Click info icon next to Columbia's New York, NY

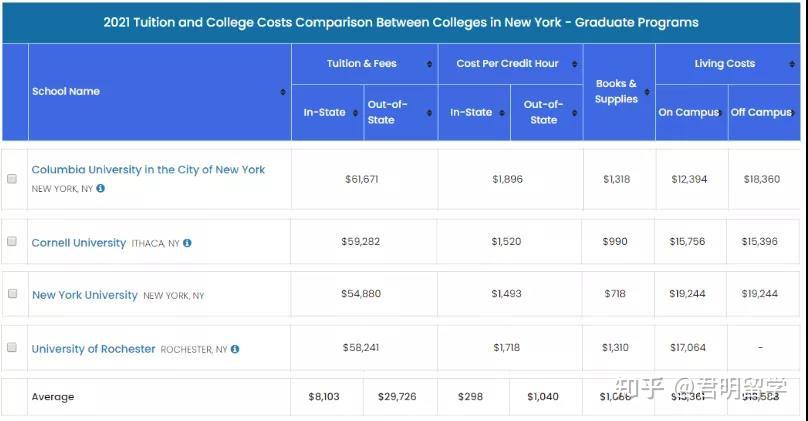(101, 188)
